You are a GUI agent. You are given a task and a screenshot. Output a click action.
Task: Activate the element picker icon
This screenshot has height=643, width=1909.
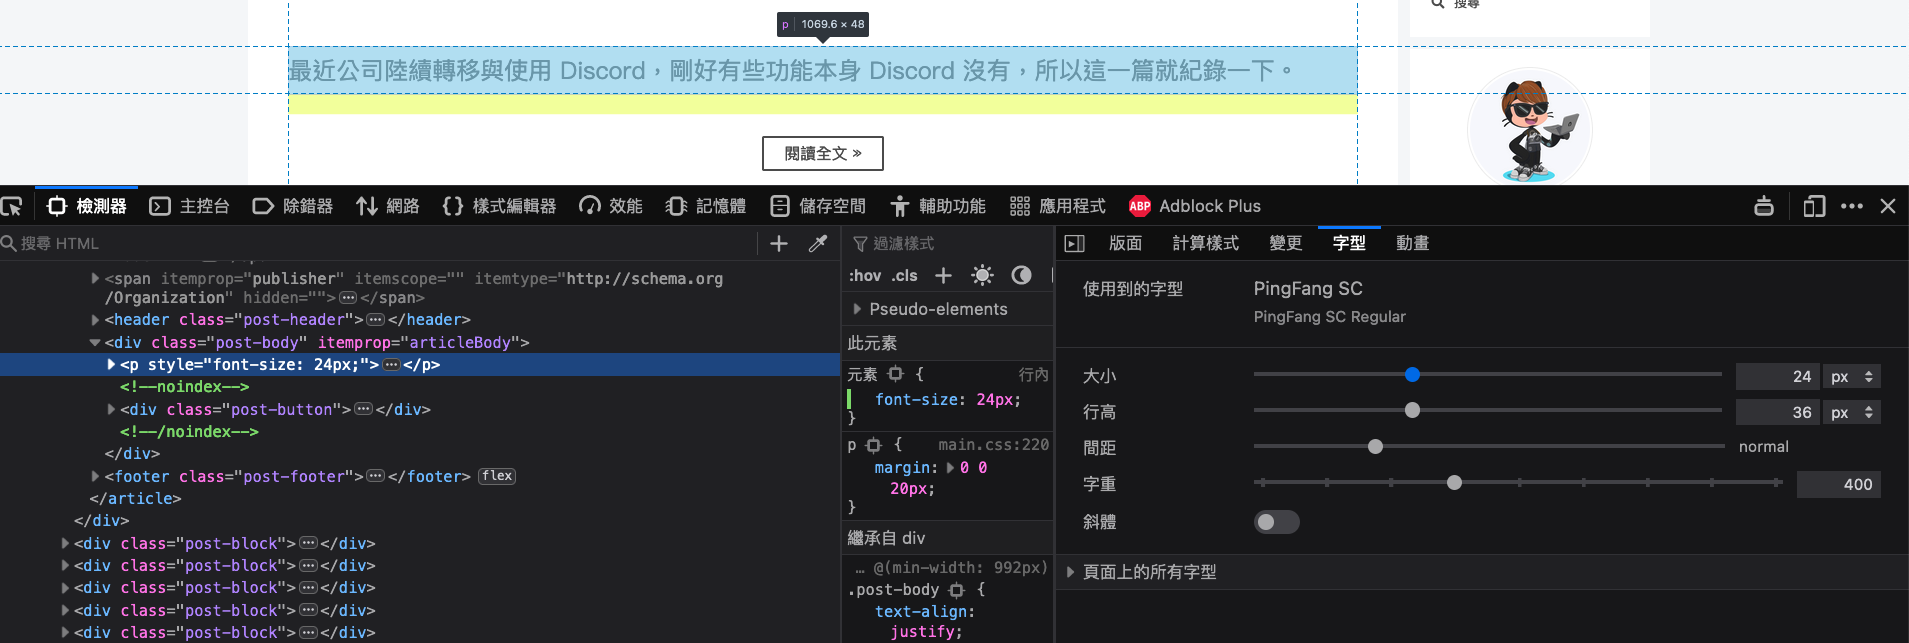pos(12,206)
